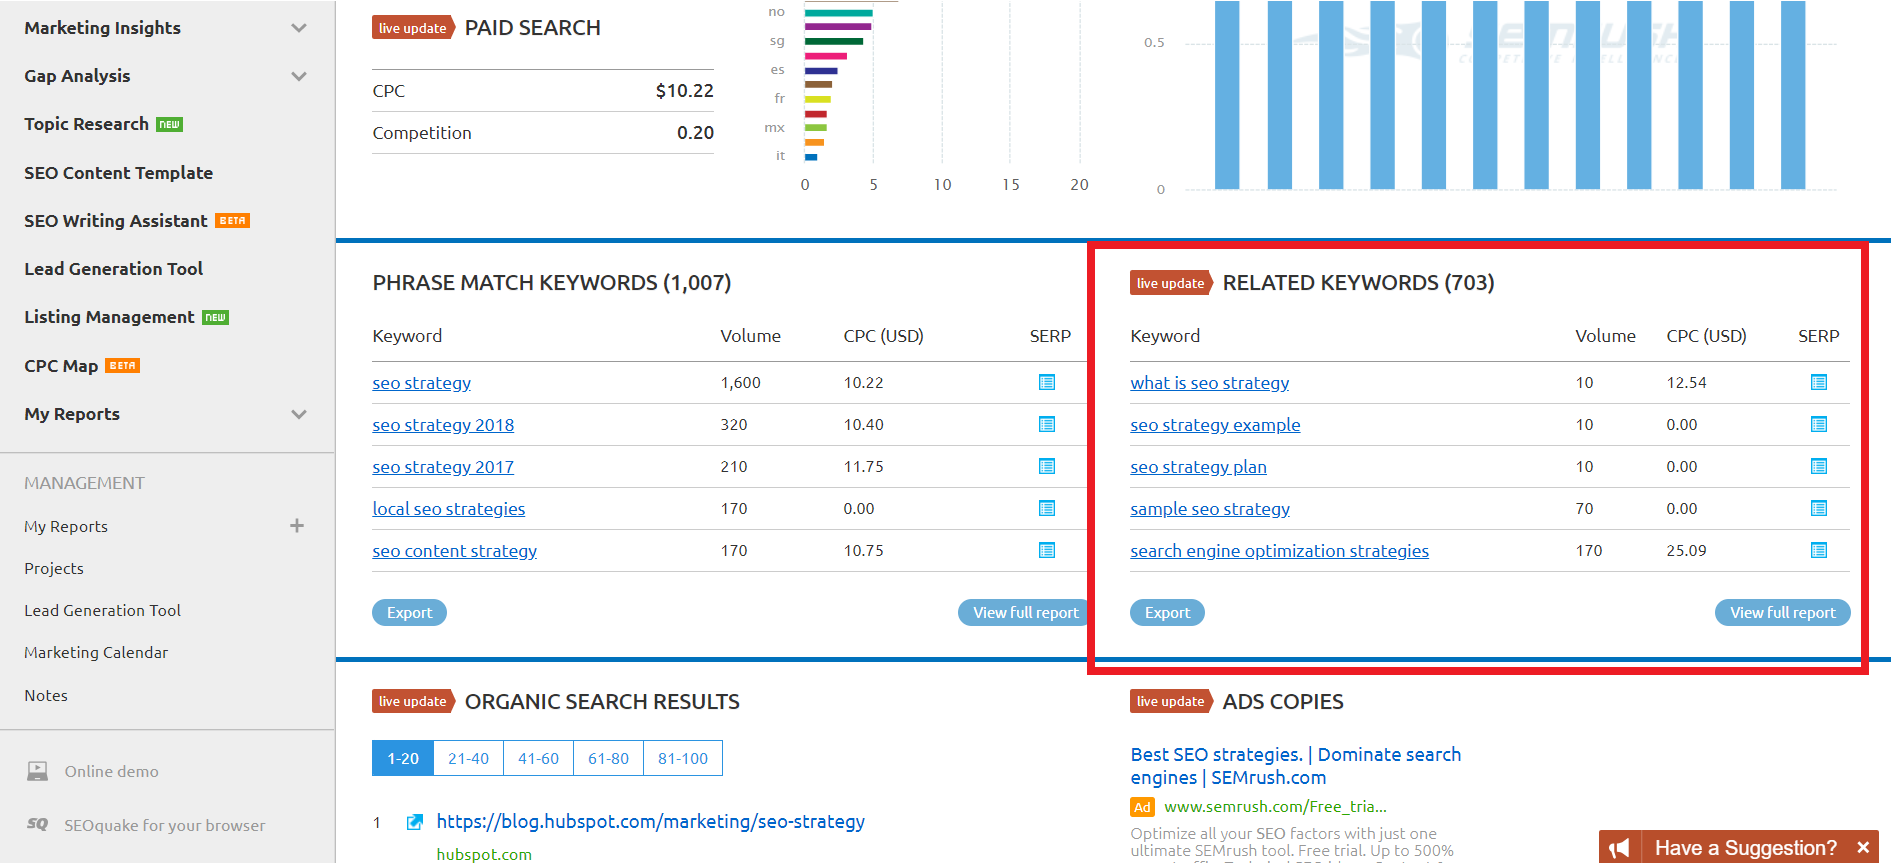Click SERP icon for 'search engine optimization strategies'
1891x863 pixels.
pyautogui.click(x=1818, y=550)
